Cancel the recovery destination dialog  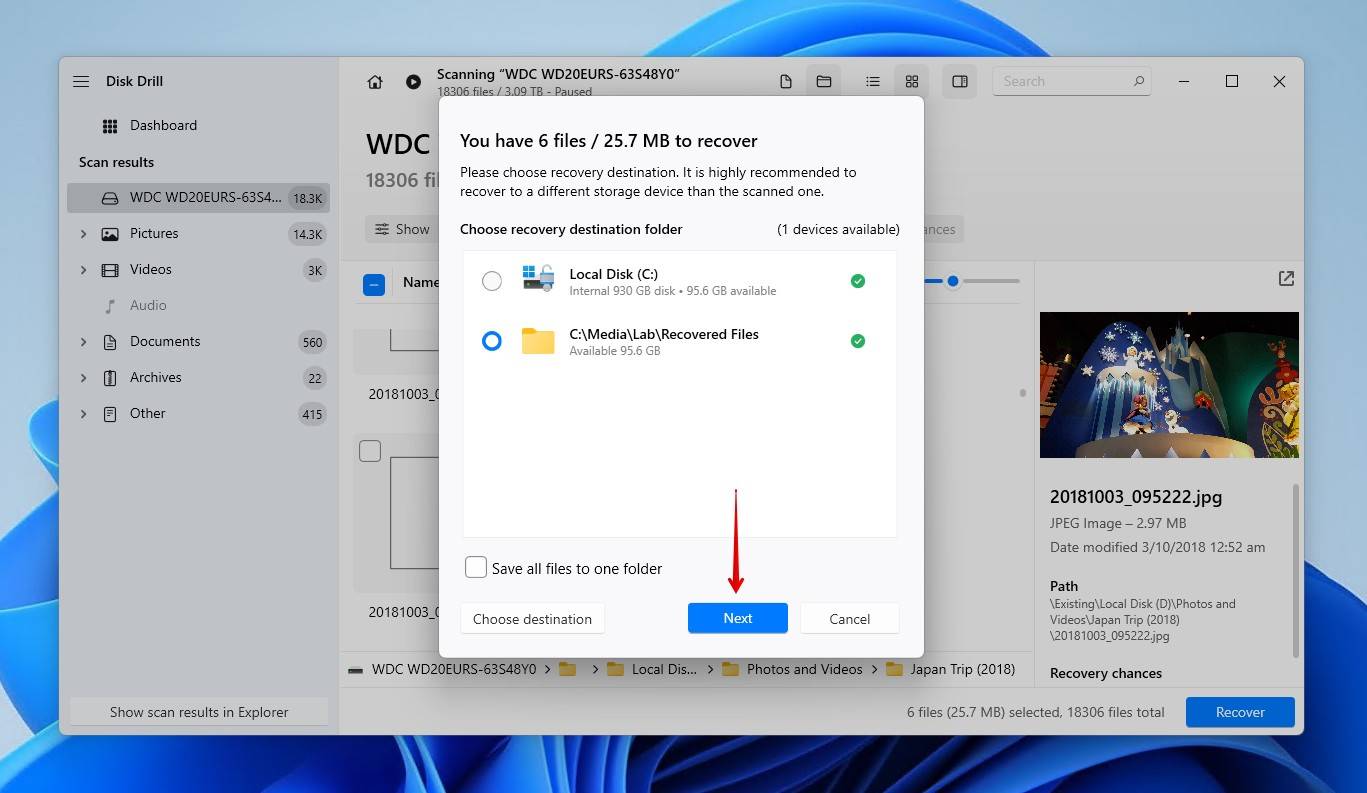[x=850, y=619]
